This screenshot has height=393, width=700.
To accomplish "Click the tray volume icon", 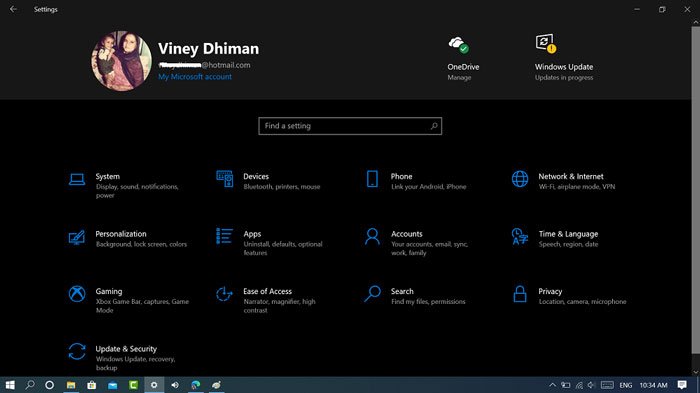I will 591,385.
